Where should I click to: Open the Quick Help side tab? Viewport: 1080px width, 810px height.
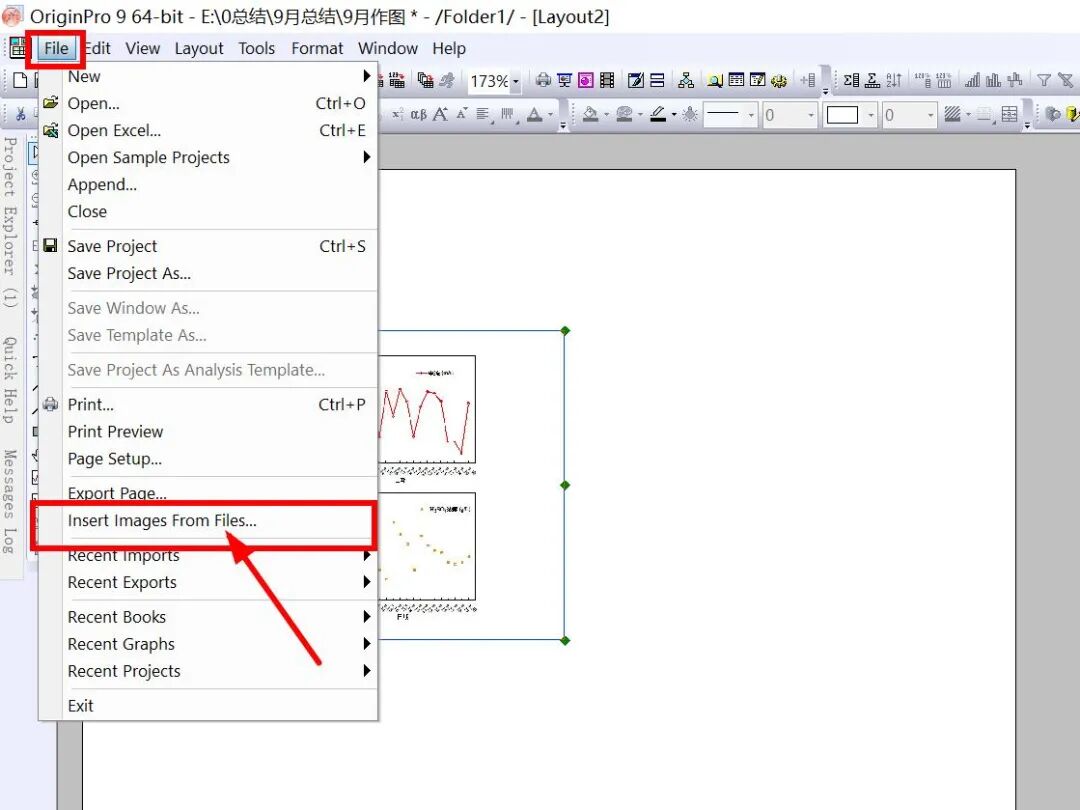[10, 380]
